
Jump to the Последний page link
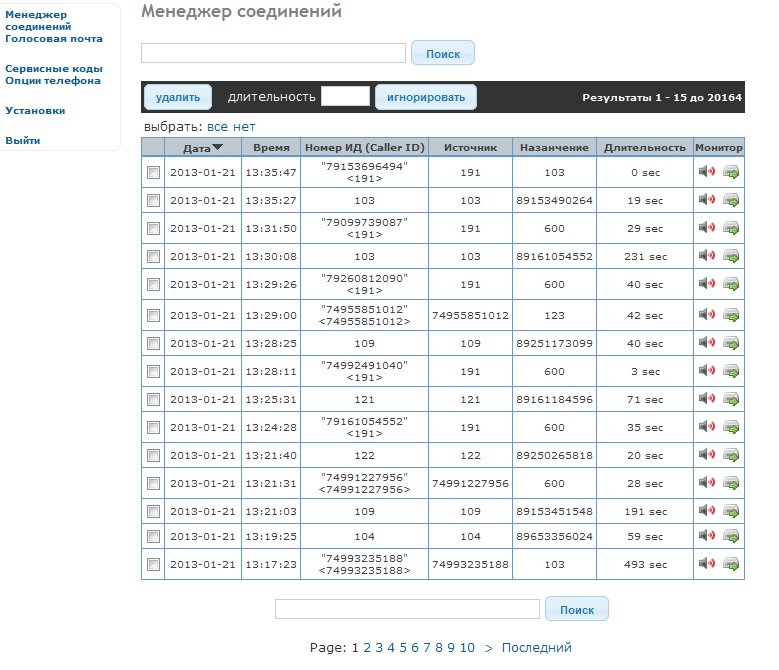point(536,648)
